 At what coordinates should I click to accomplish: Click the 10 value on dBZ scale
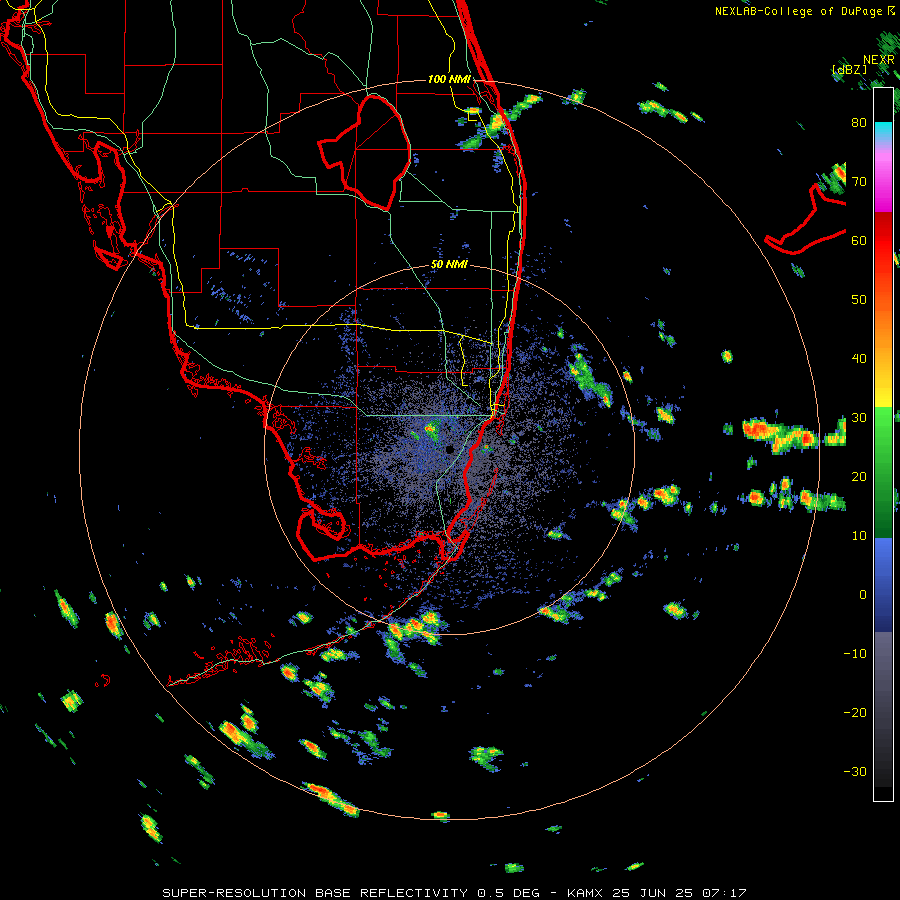click(859, 536)
